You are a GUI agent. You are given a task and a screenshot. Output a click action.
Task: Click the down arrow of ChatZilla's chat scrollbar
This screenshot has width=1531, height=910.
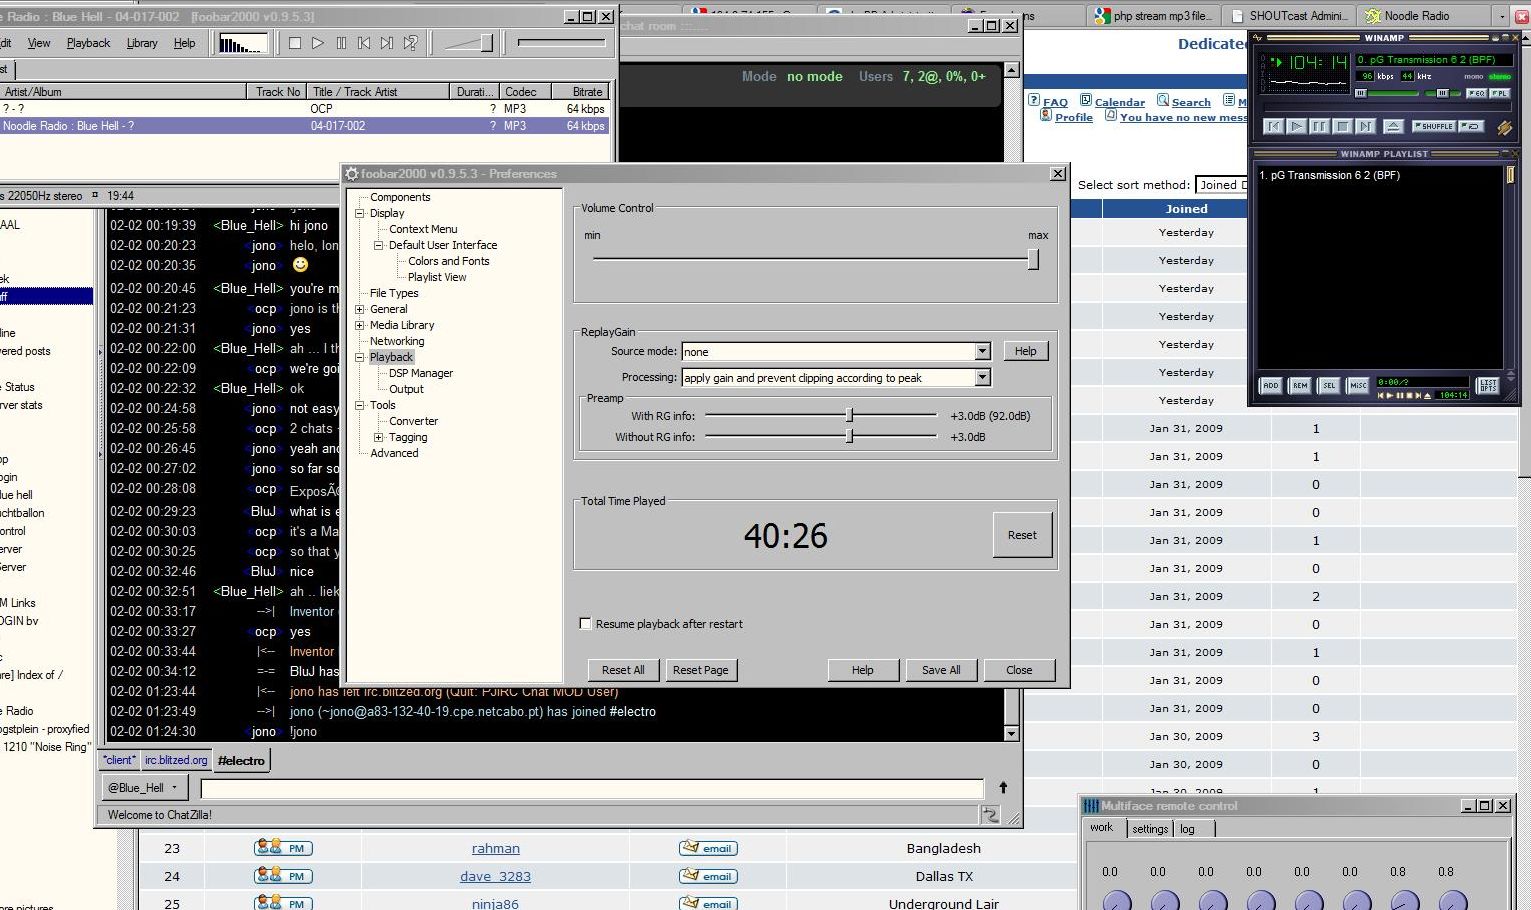click(x=1011, y=734)
